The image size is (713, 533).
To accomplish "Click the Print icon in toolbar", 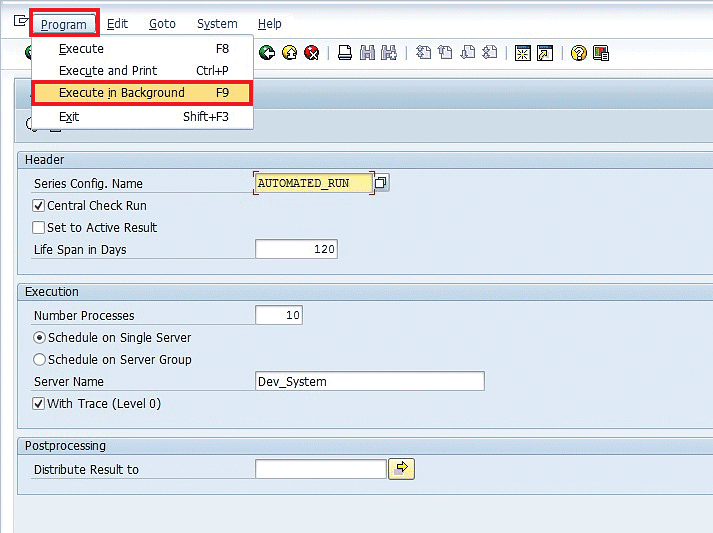I will coord(344,53).
